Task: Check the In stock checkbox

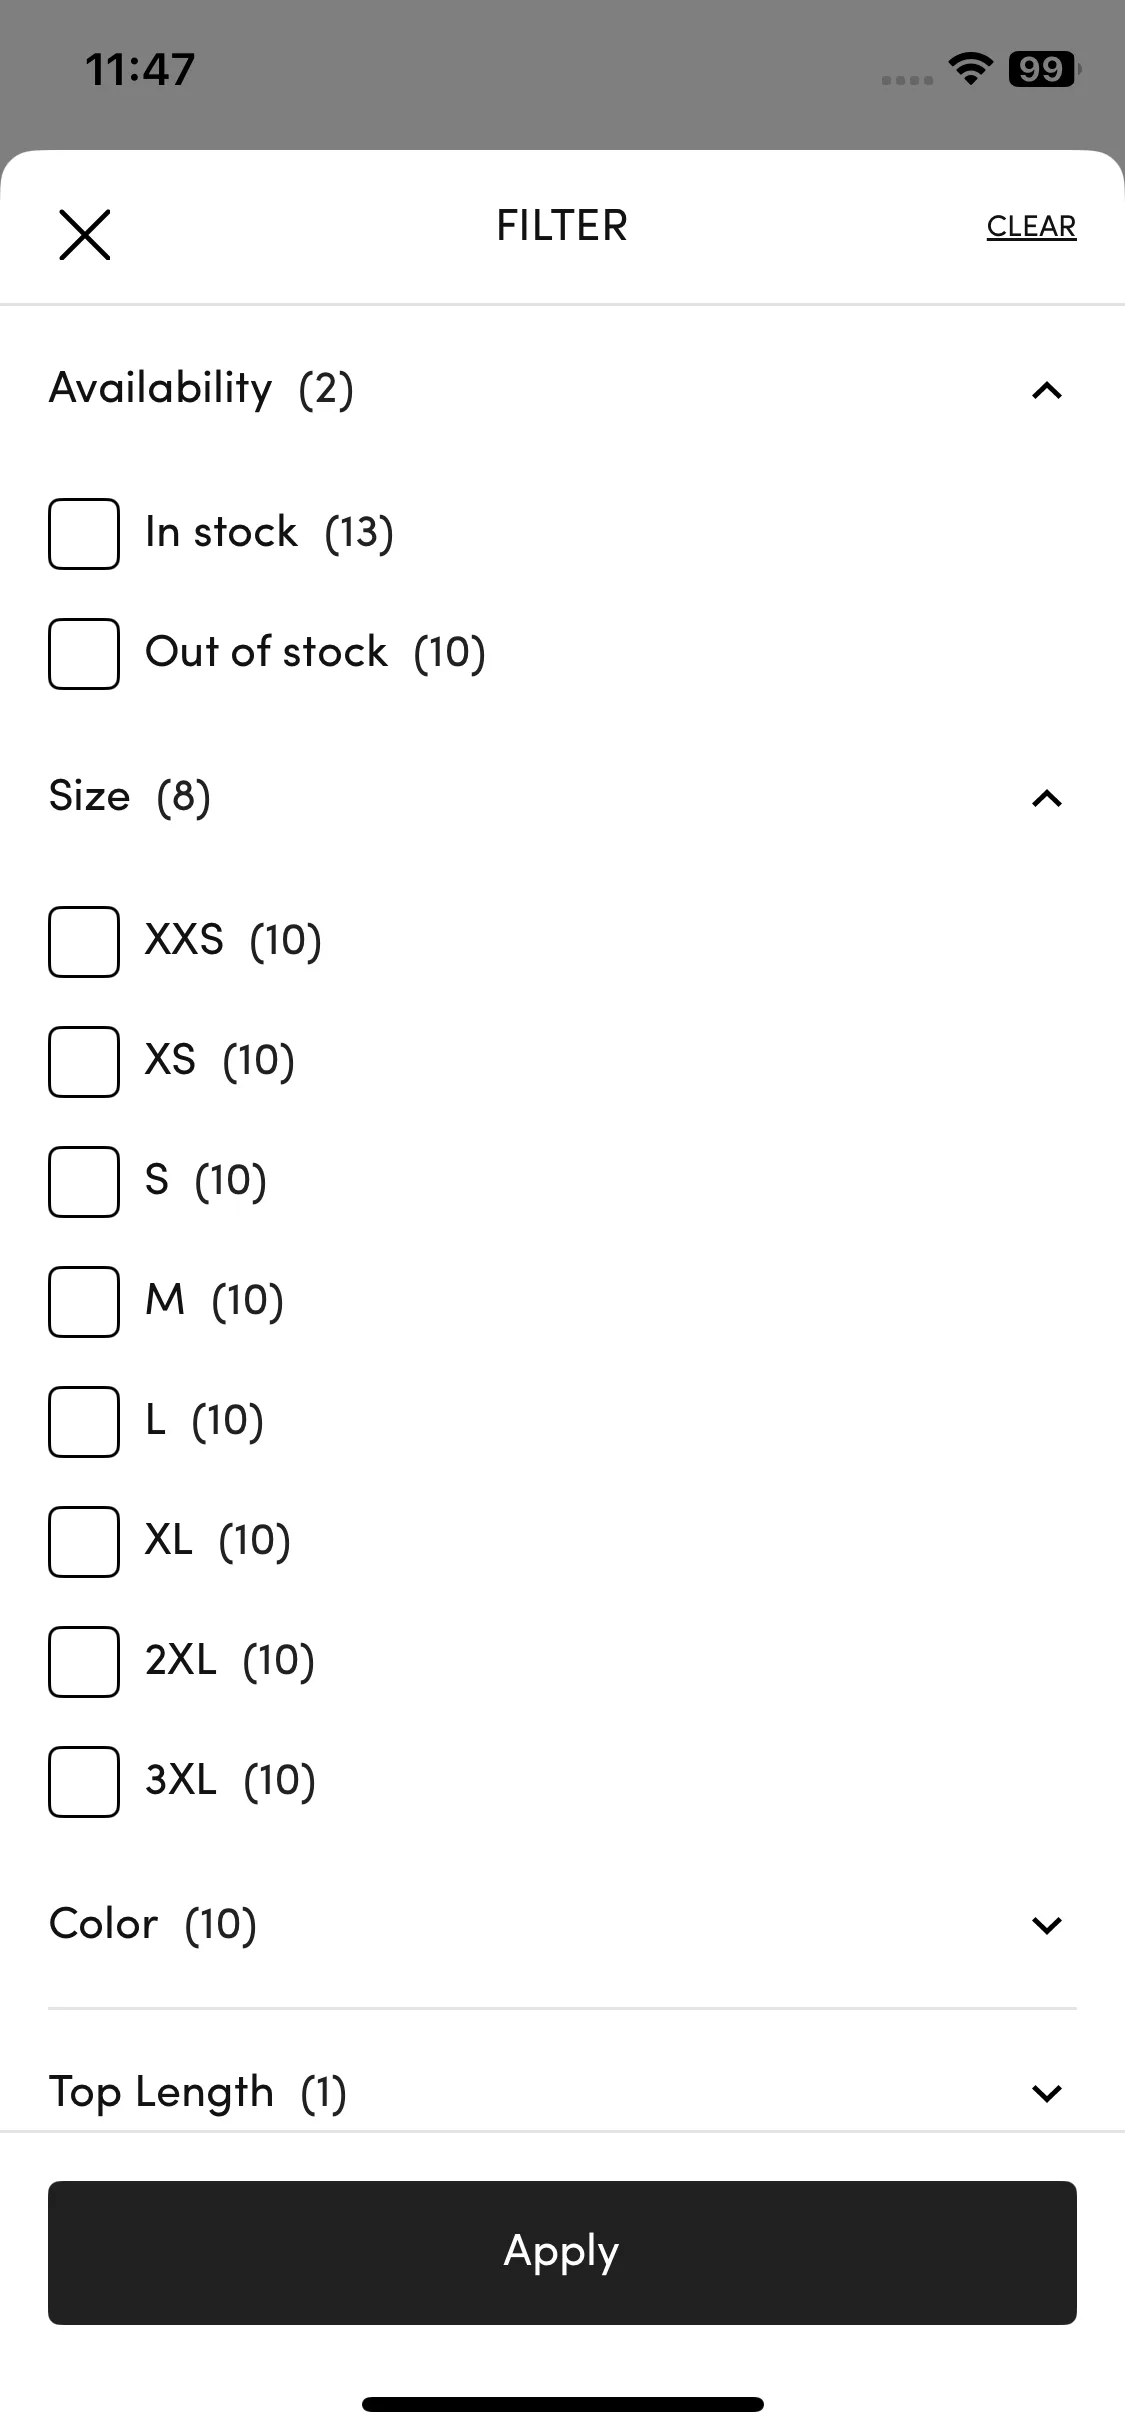Action: pos(84,534)
